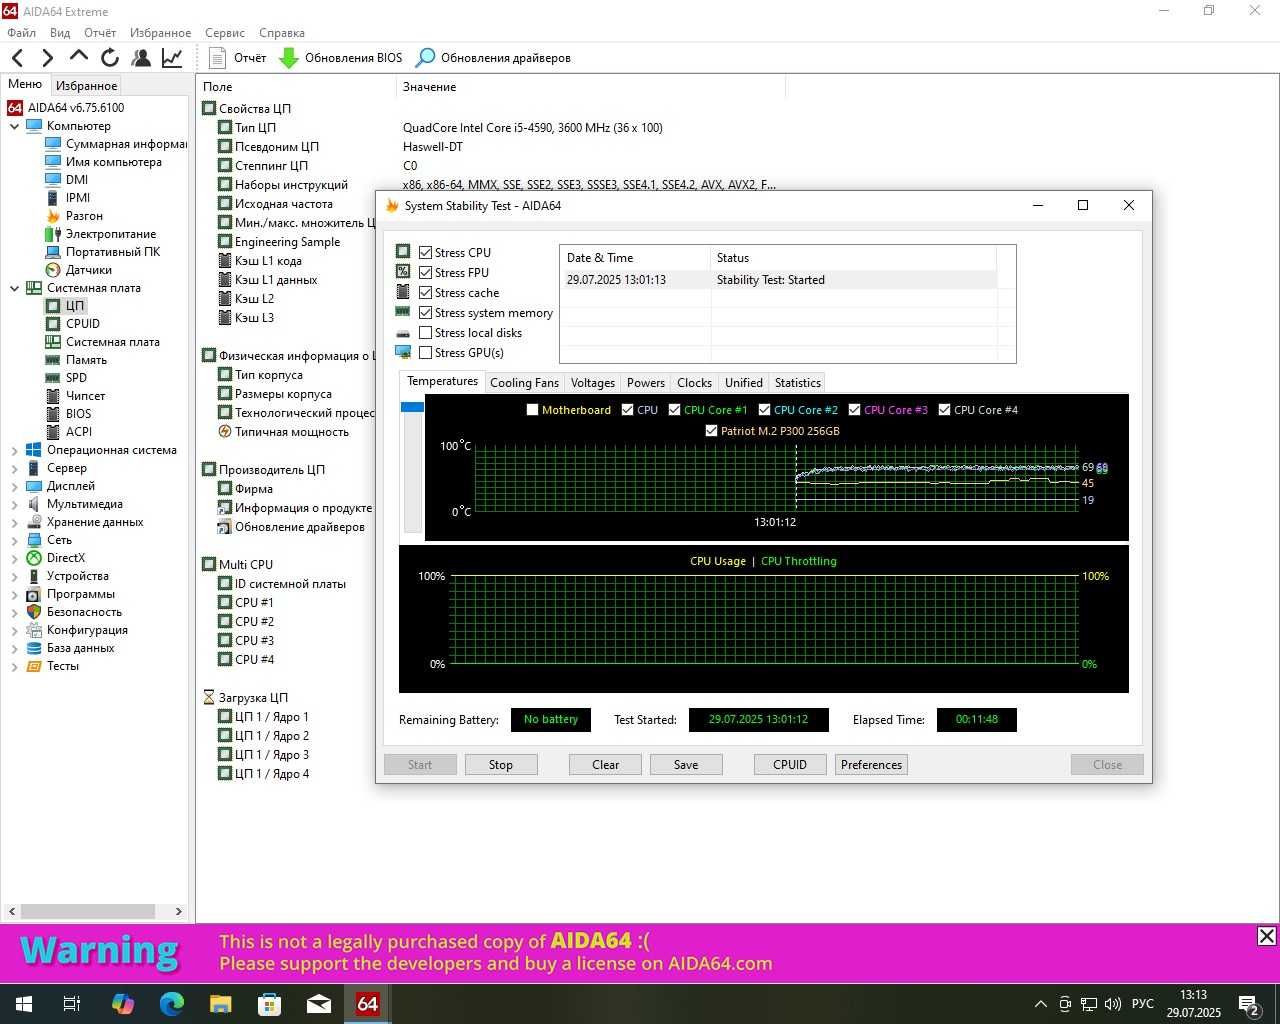The image size is (1280, 1024).
Task: Click the CPUID button
Action: click(790, 765)
